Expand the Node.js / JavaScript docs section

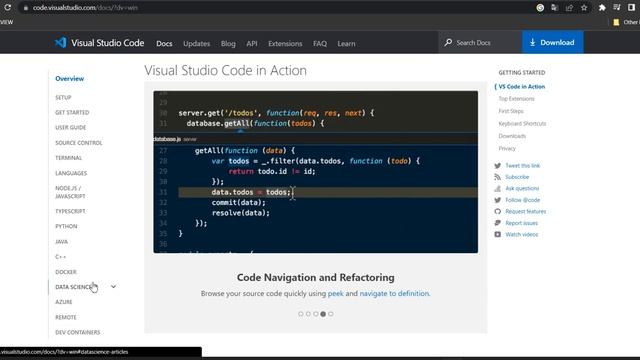(70, 192)
